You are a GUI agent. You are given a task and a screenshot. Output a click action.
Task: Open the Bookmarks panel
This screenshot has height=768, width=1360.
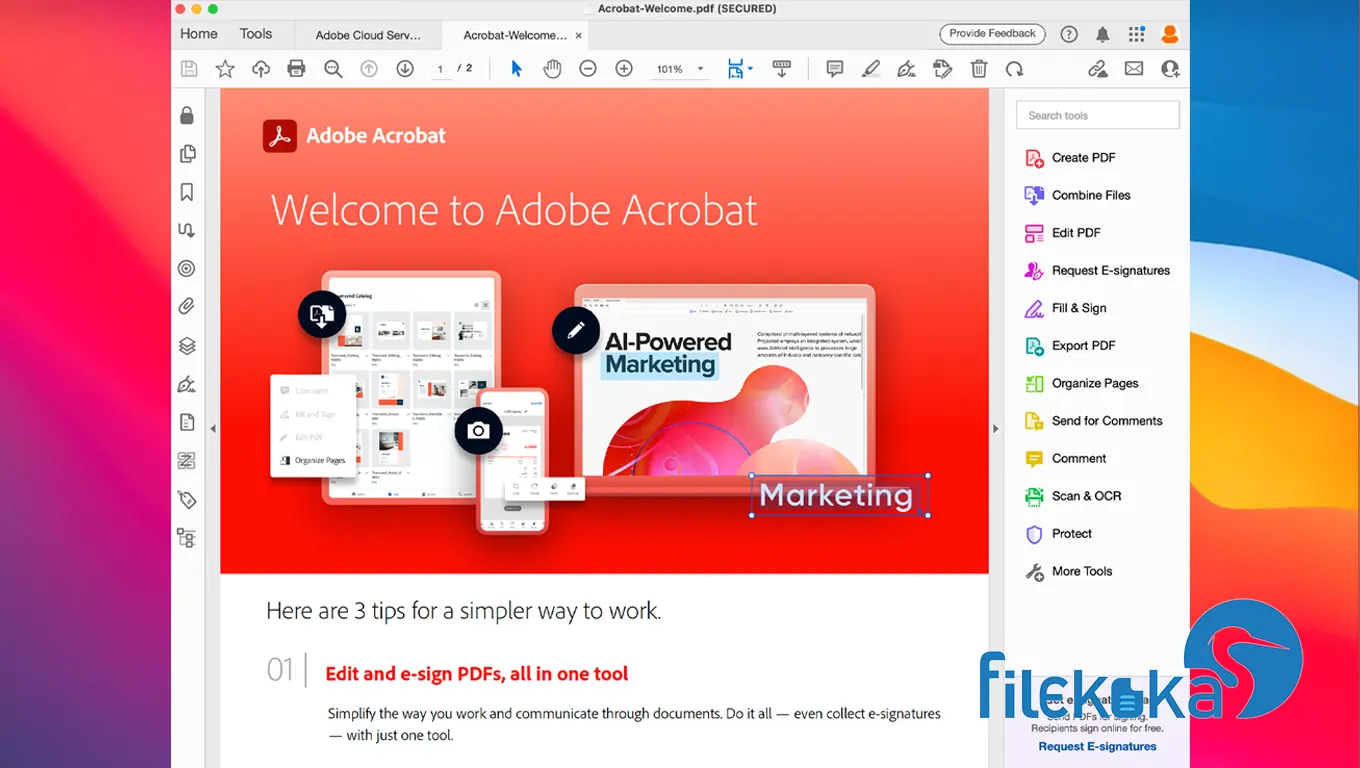187,192
